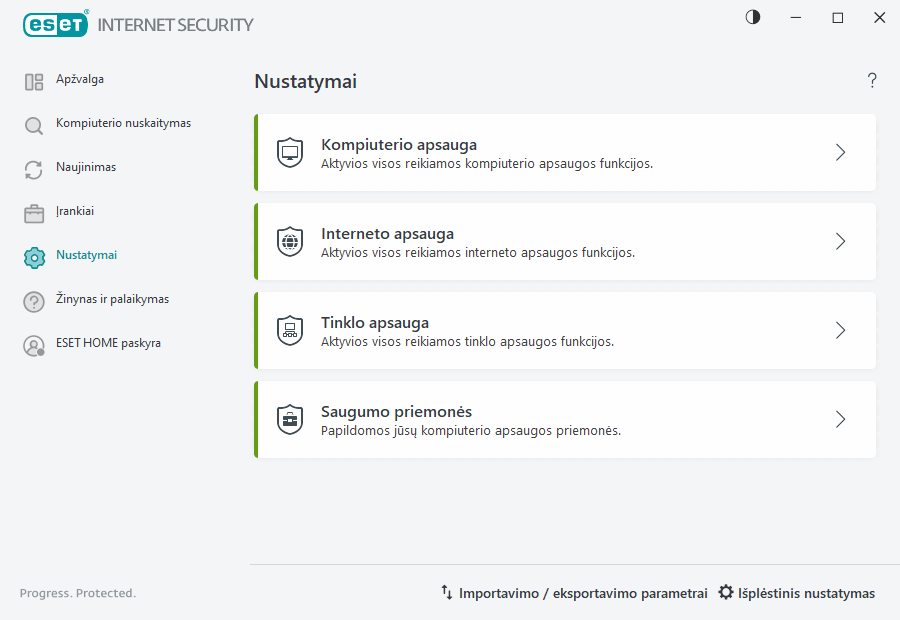Click the Kompiuterio apsauga monitor shield icon

click(290, 152)
